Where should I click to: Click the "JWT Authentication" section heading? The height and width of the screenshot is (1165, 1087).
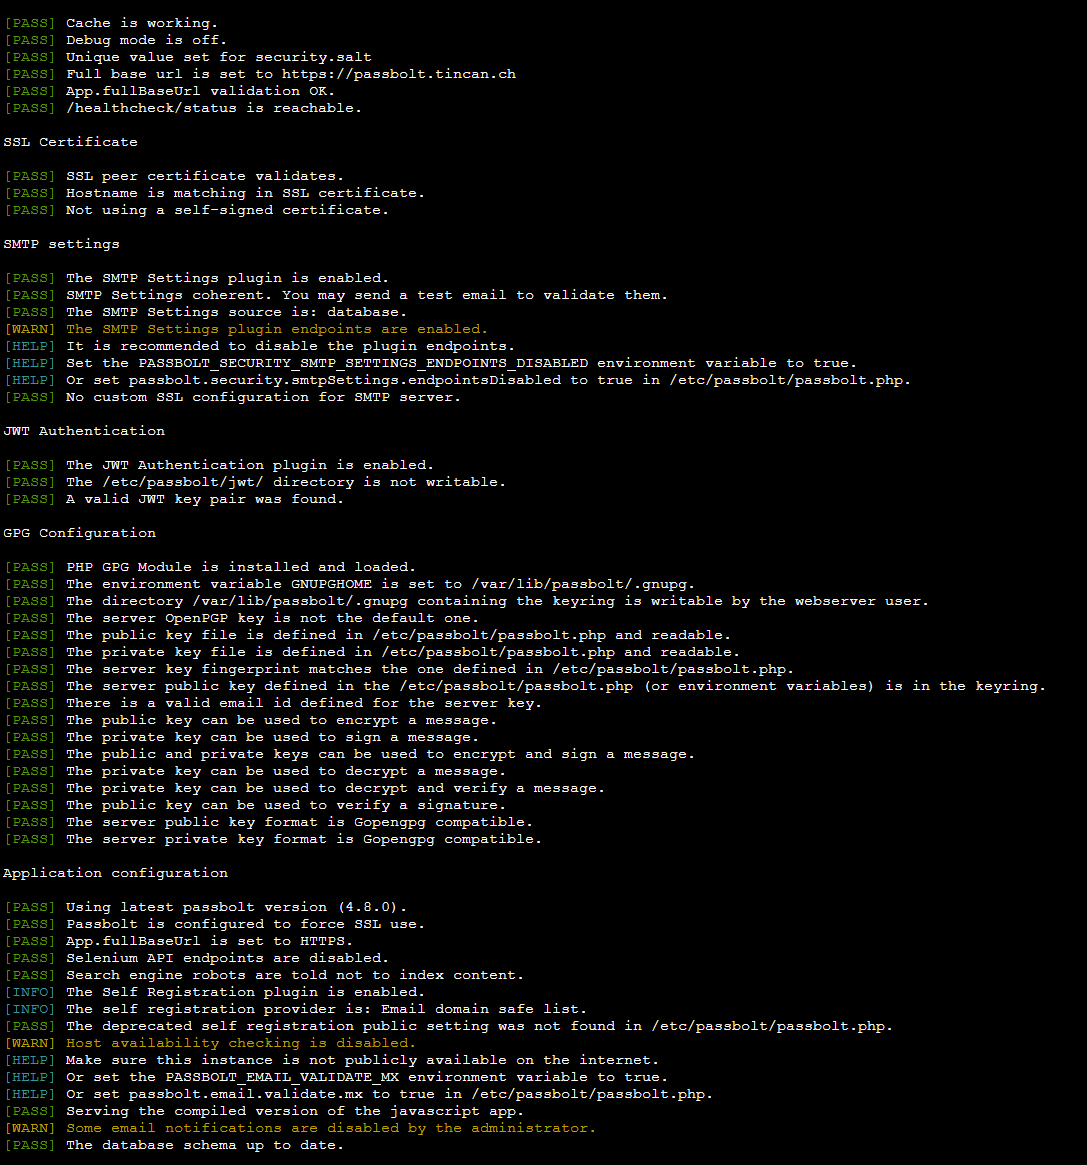point(84,431)
